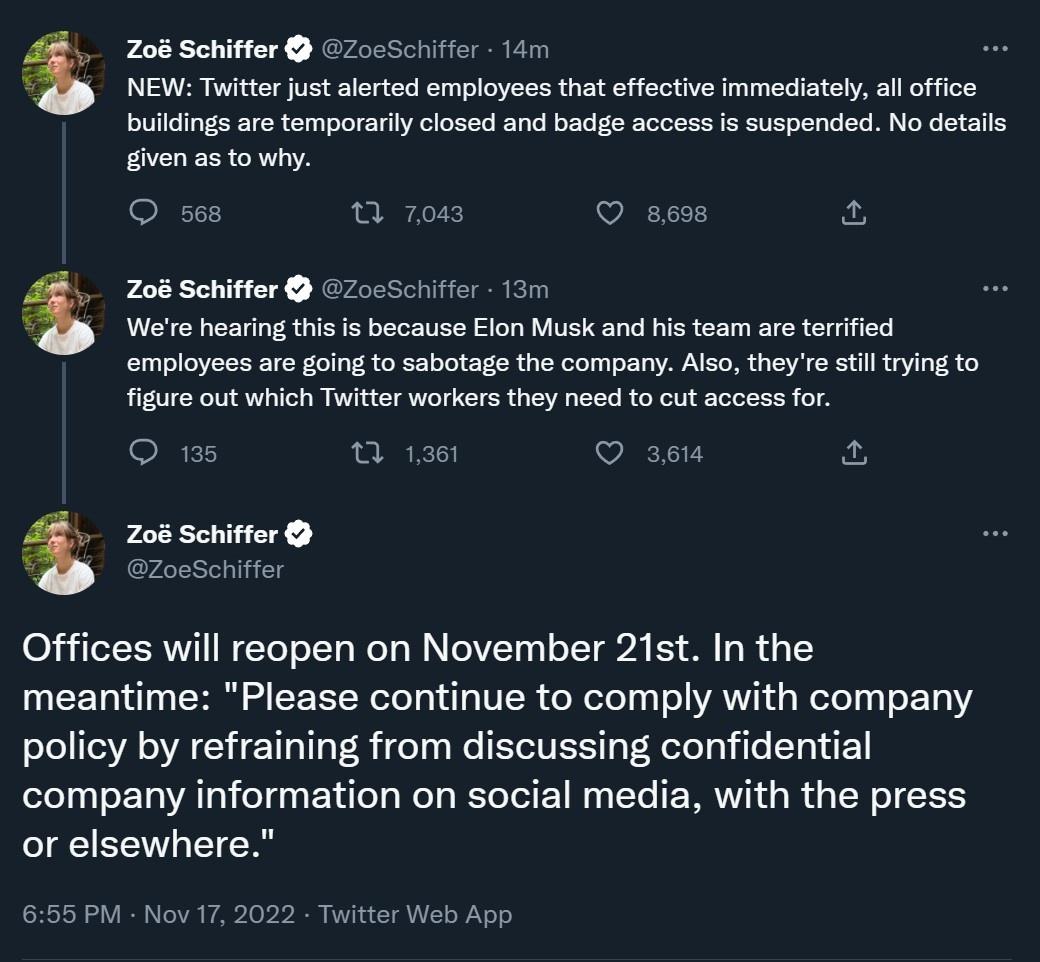This screenshot has height=962, width=1040.
Task: Reply to the 14m office closure tweet
Action: click(x=146, y=213)
